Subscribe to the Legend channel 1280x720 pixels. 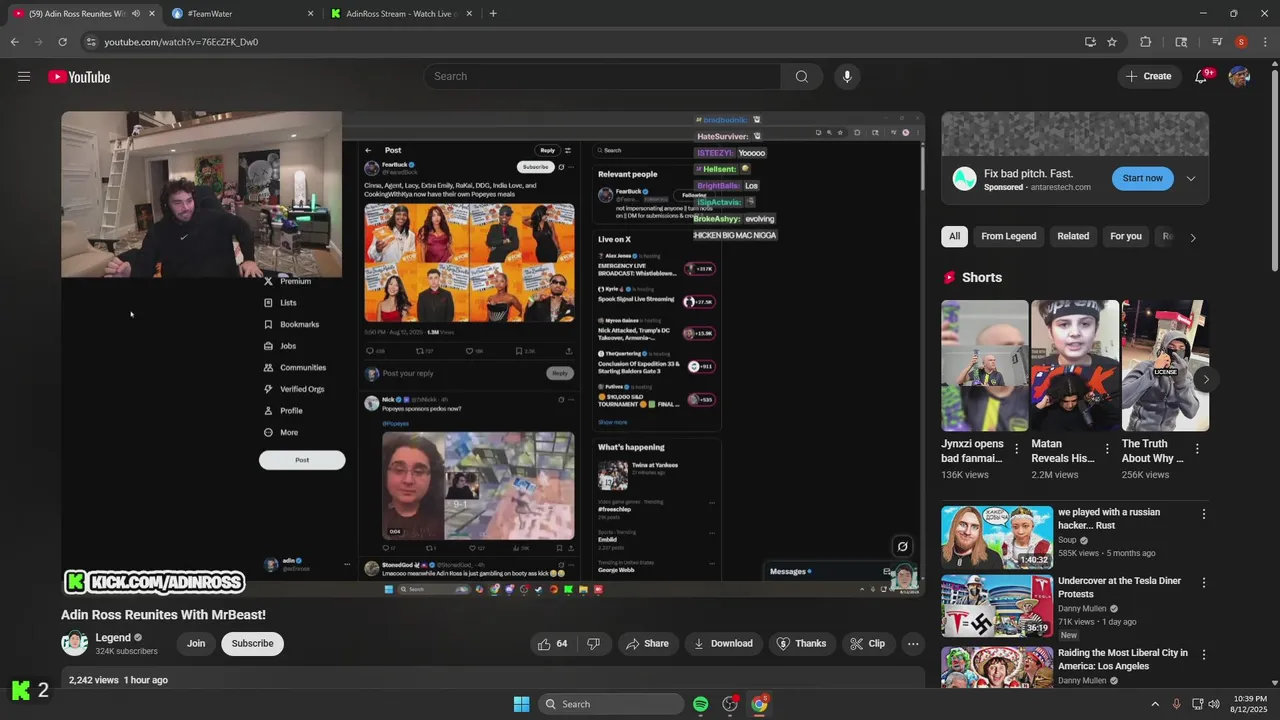point(252,644)
